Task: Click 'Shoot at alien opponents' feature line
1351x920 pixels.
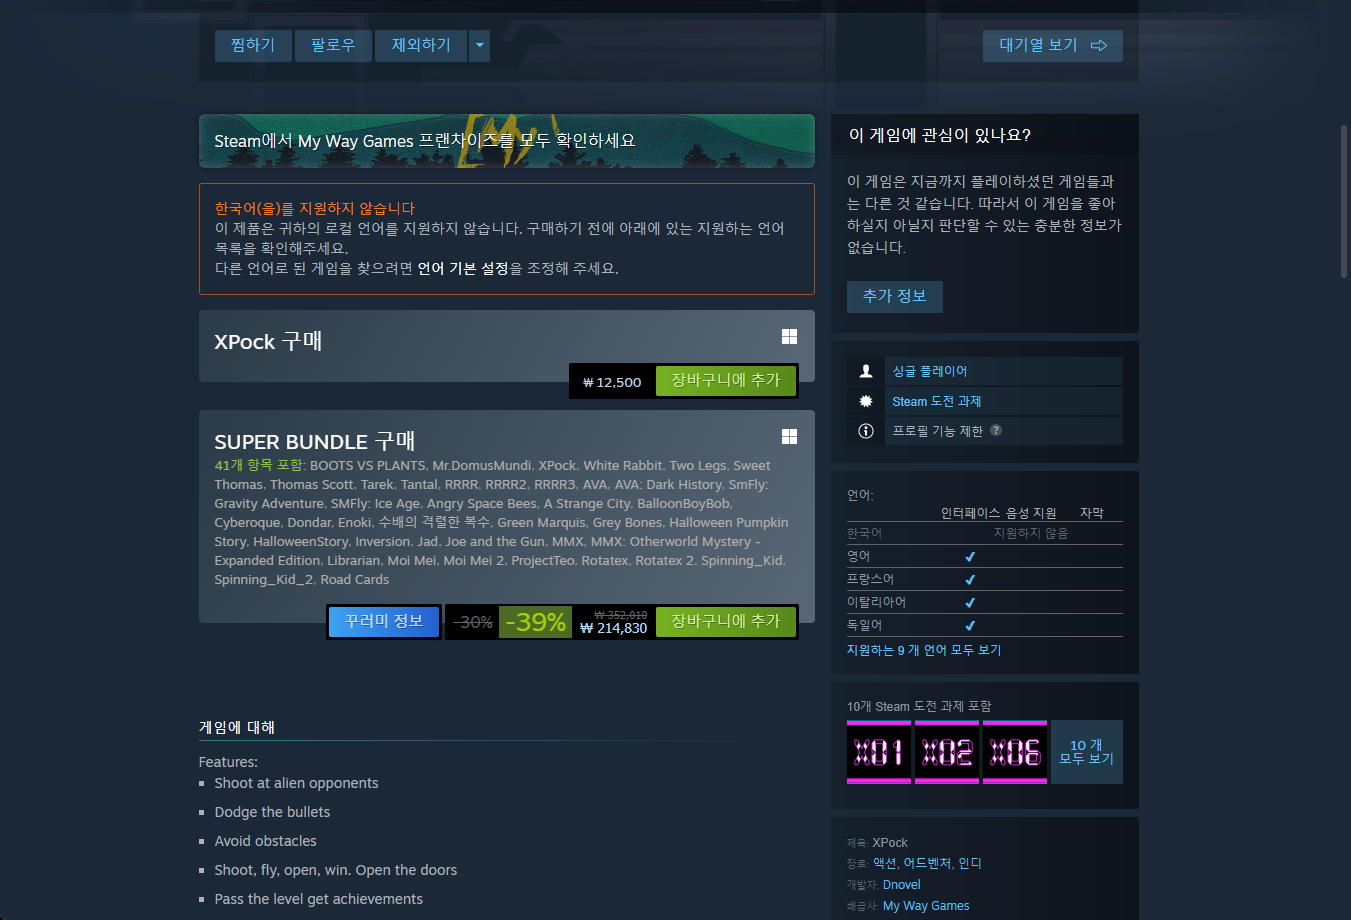Action: [296, 783]
